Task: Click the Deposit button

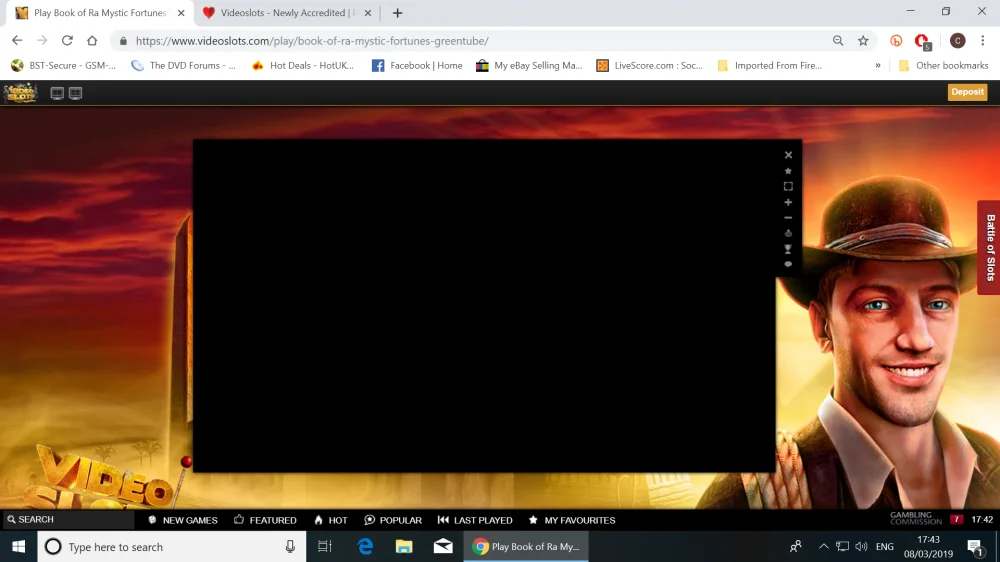Action: click(x=967, y=92)
